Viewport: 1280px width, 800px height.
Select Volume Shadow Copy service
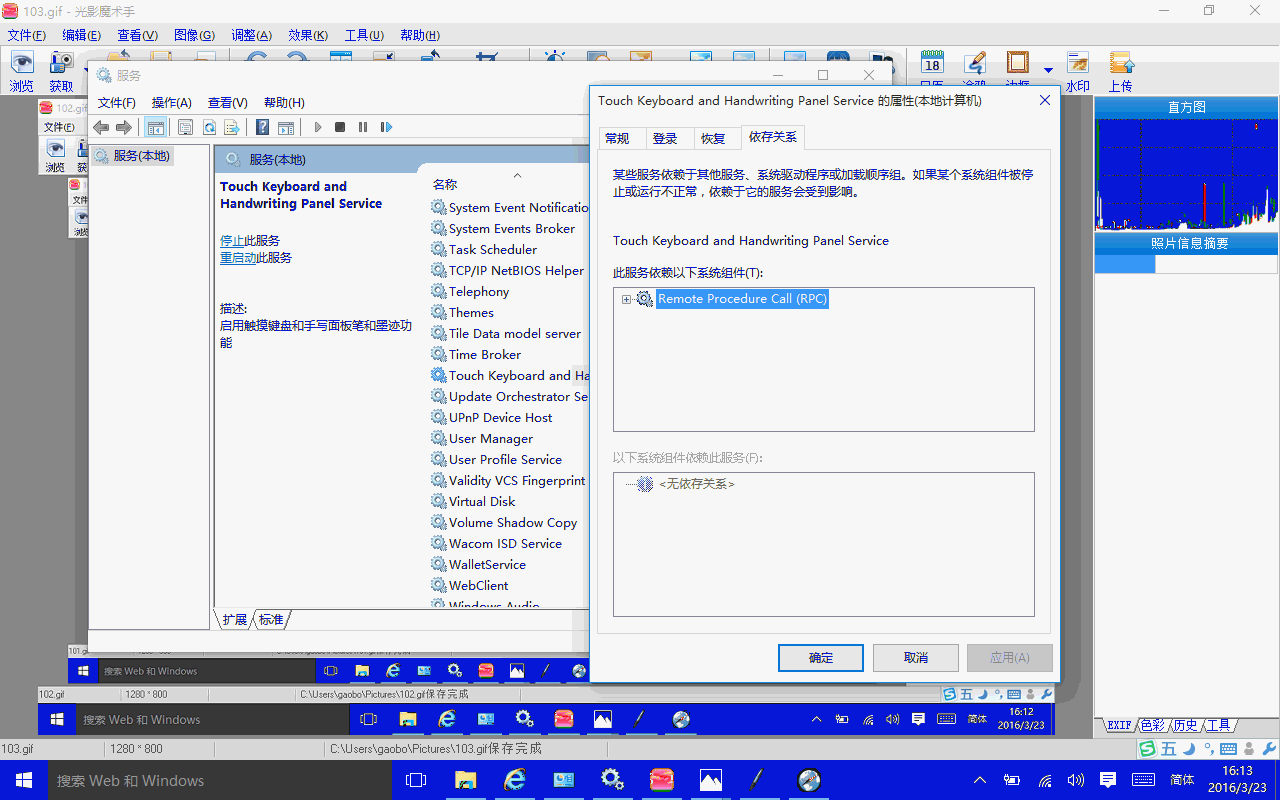tap(513, 523)
